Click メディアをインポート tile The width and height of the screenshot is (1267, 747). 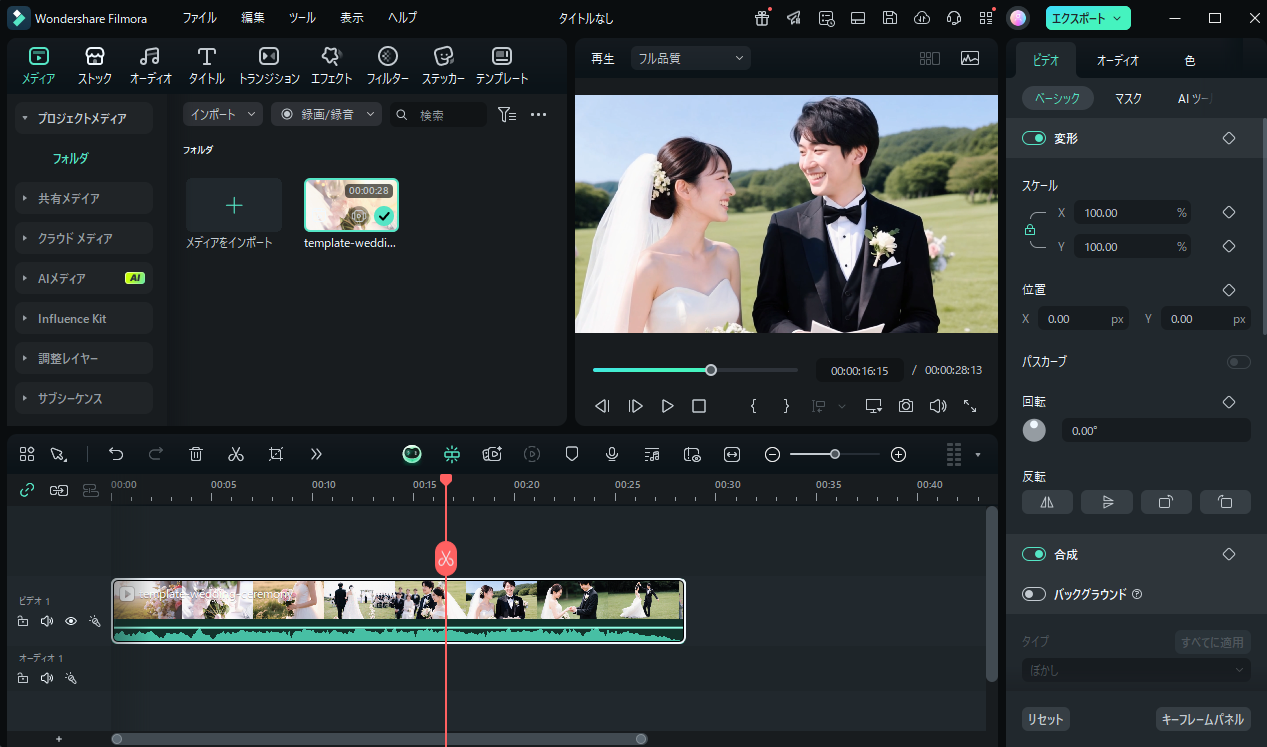[x=234, y=205]
